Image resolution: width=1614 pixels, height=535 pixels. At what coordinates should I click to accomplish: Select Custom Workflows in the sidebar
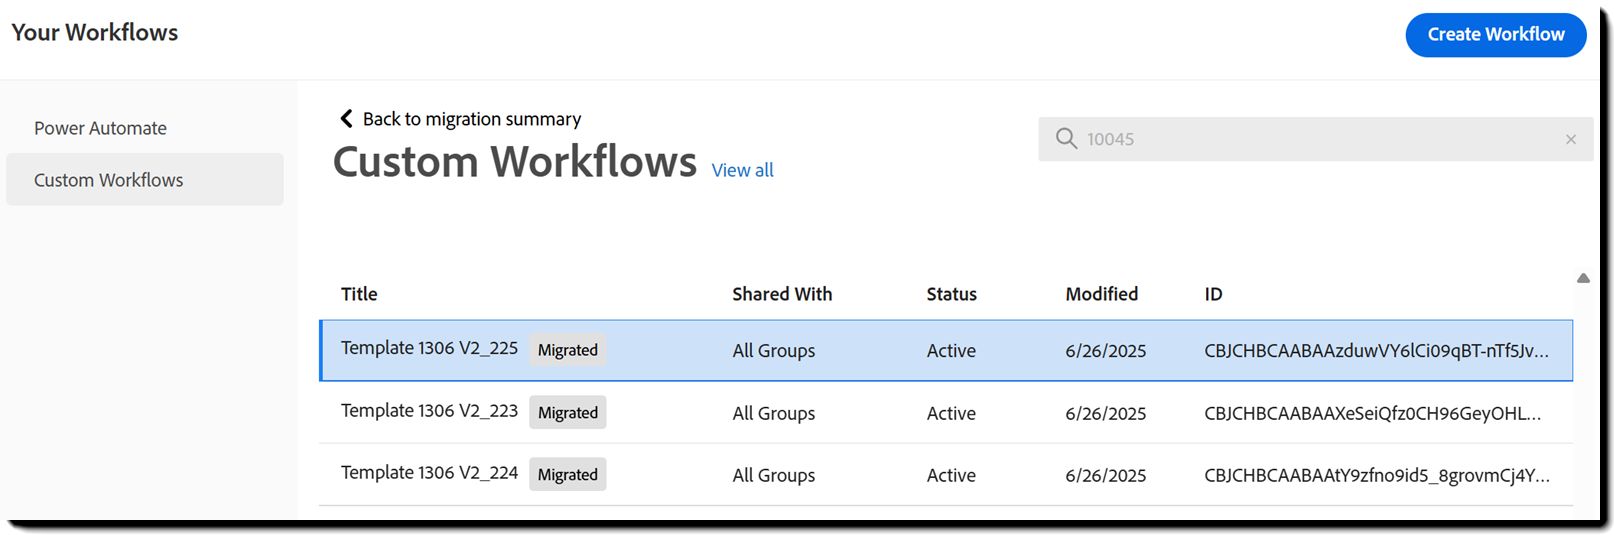click(x=145, y=180)
